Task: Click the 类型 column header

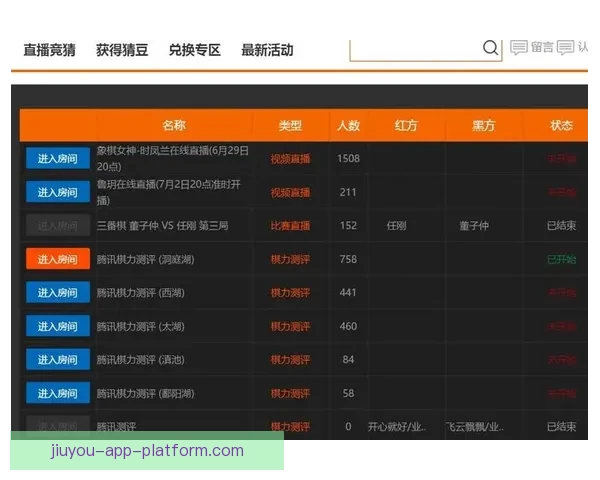Action: pos(290,125)
